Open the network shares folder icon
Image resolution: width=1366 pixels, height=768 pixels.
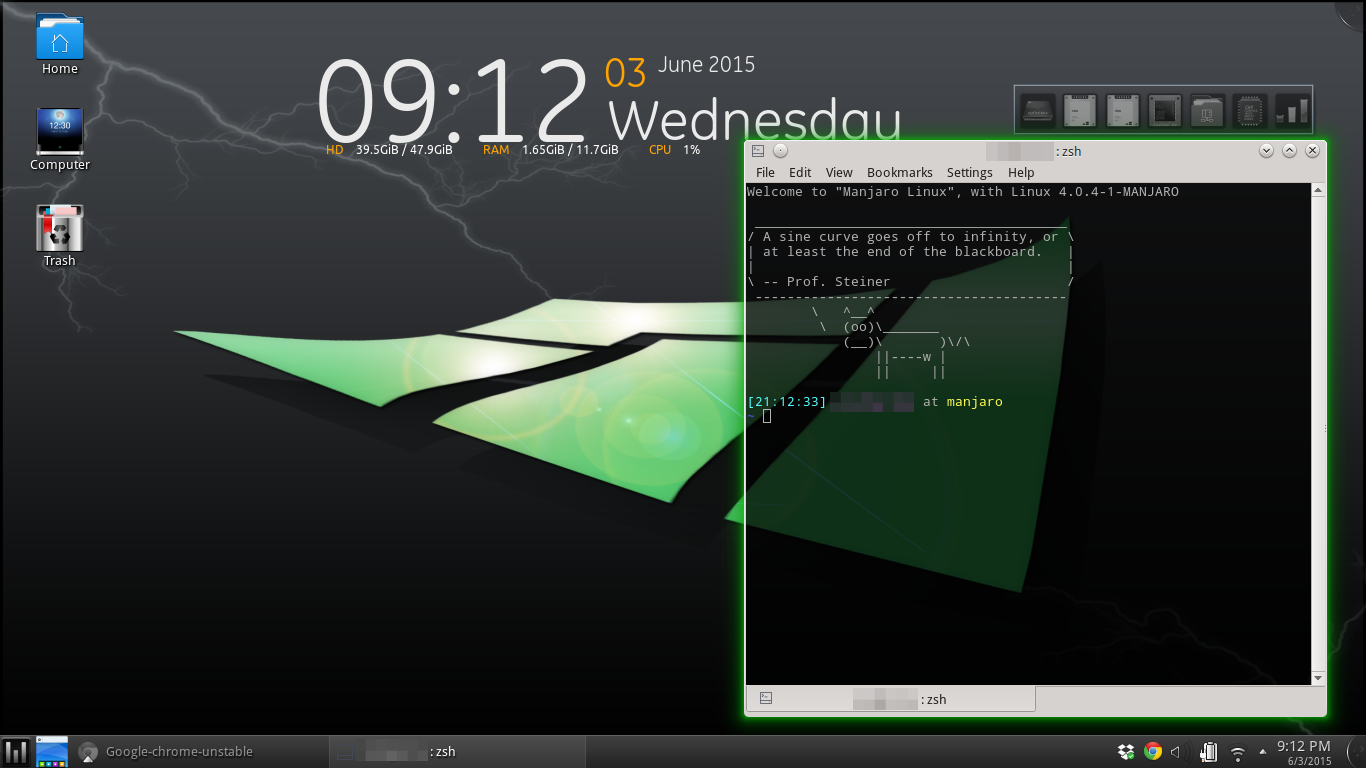(1206, 110)
